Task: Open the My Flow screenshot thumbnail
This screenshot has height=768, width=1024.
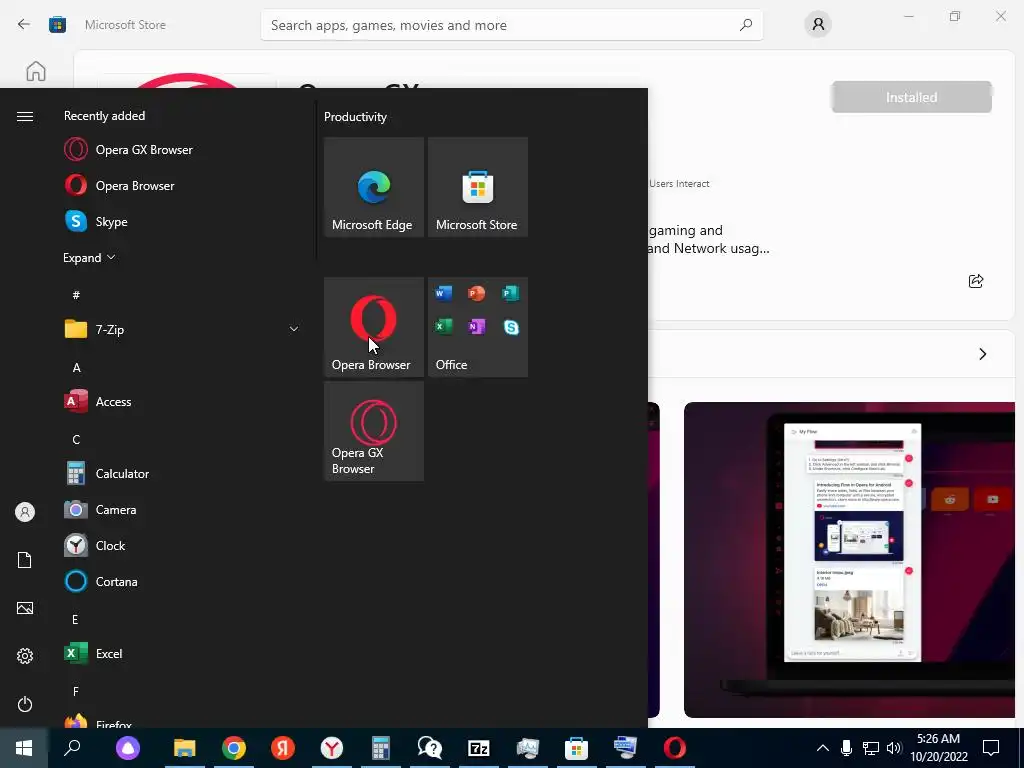Action: tap(849, 560)
